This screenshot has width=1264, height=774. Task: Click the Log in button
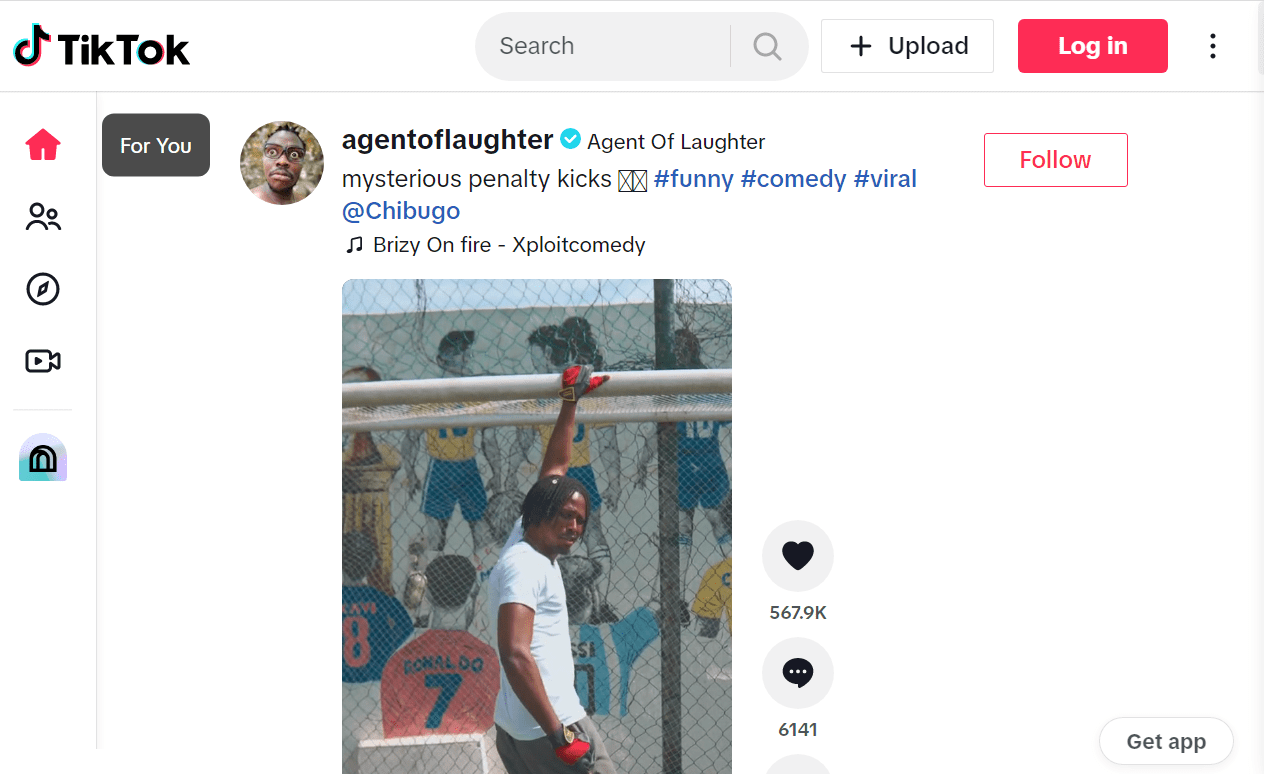click(x=1092, y=46)
